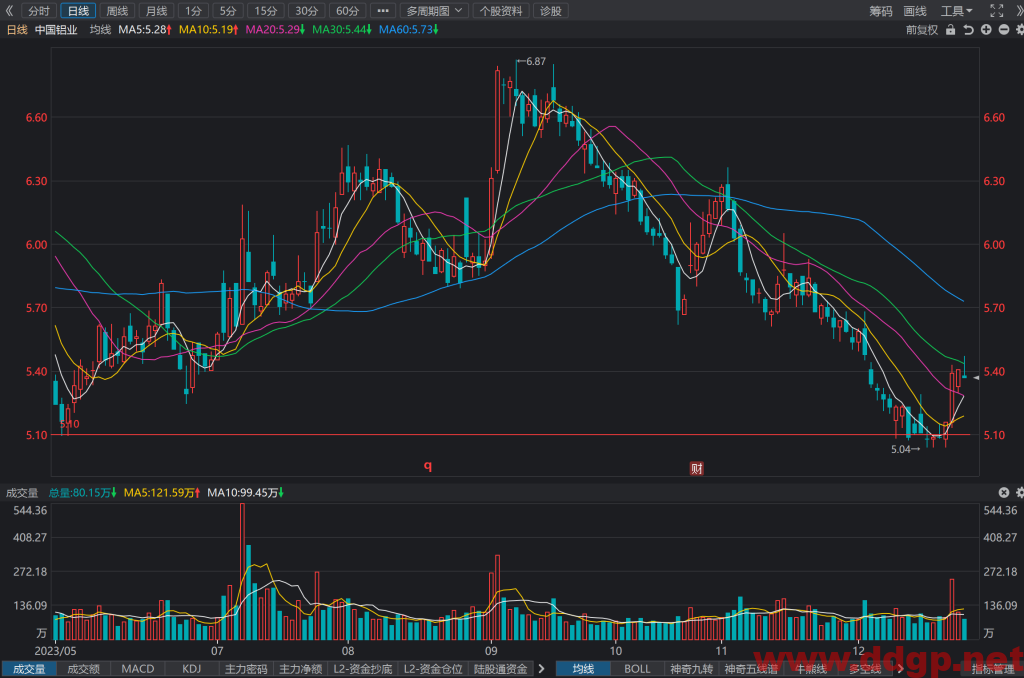Zoom out with the minus circle icon
This screenshot has height=678, width=1024.
1004,30
